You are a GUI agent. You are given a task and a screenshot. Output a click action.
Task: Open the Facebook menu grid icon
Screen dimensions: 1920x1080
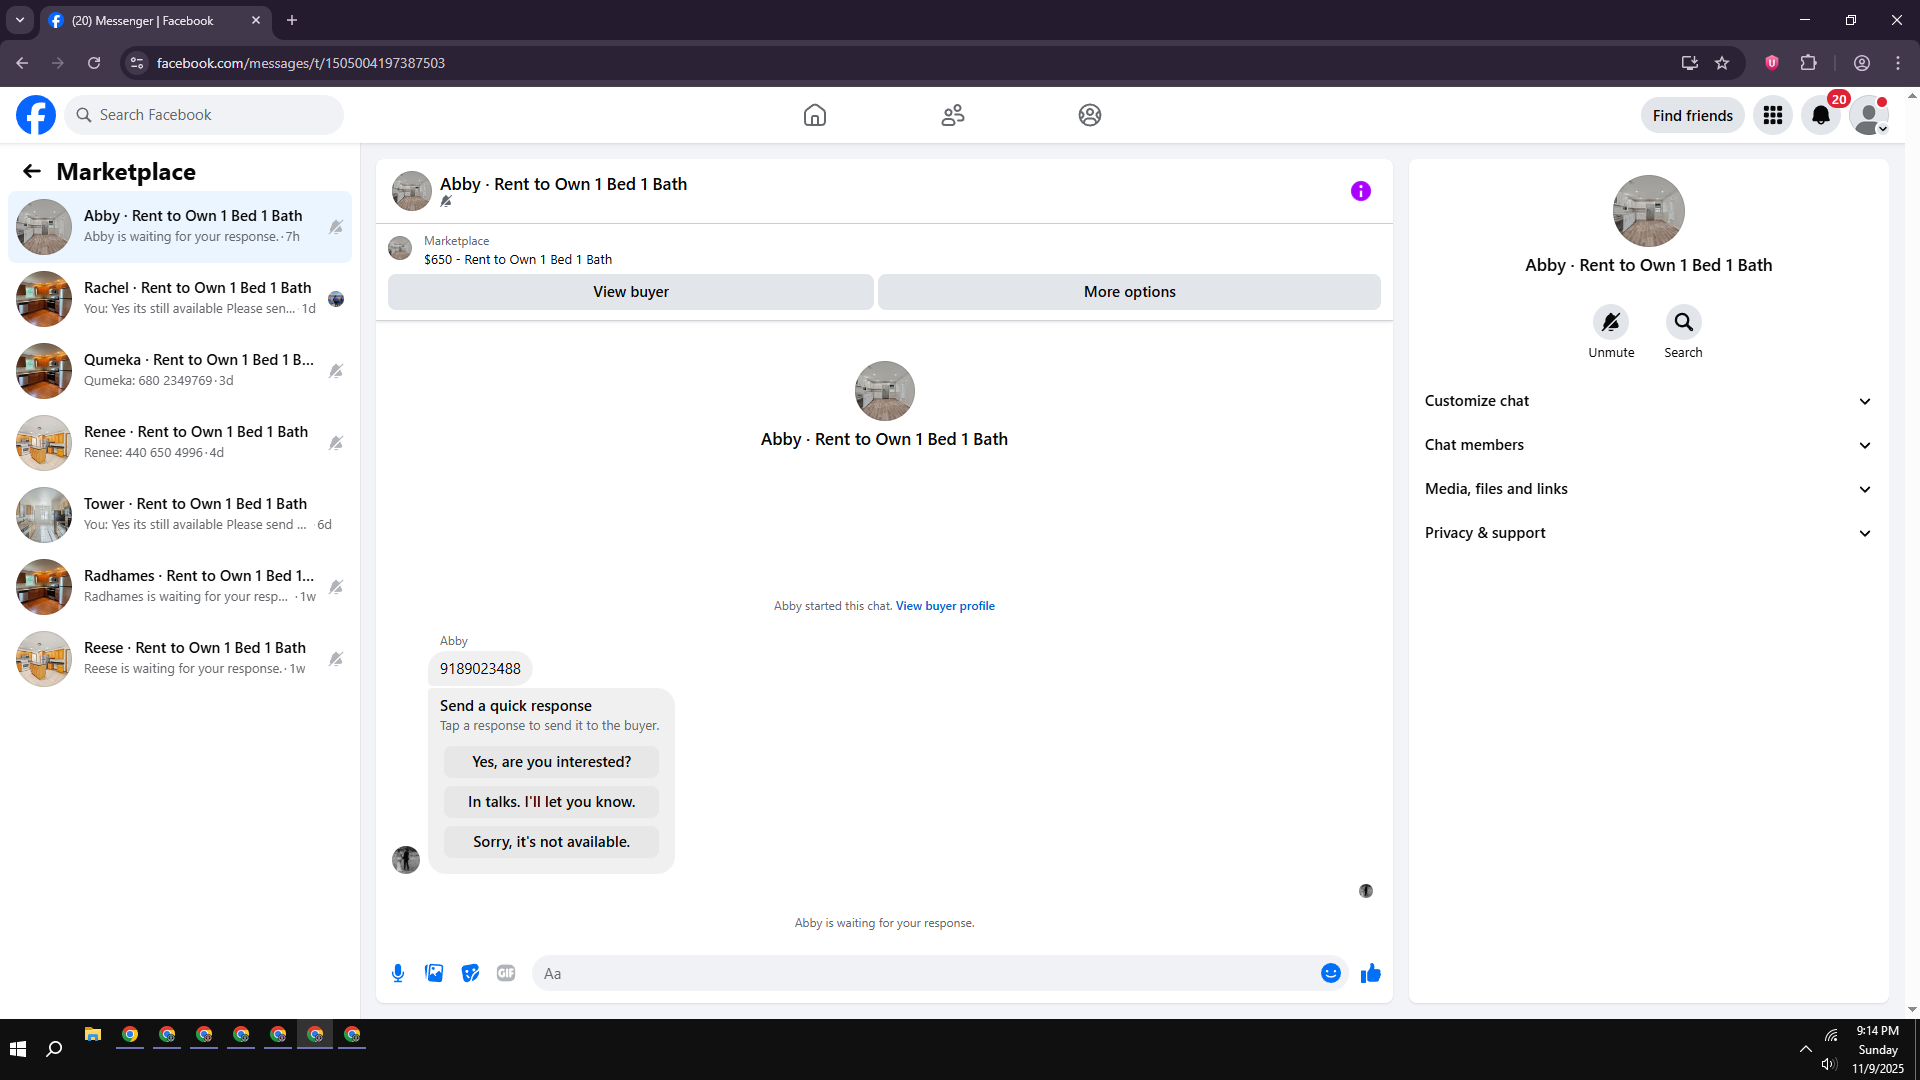tap(1773, 115)
